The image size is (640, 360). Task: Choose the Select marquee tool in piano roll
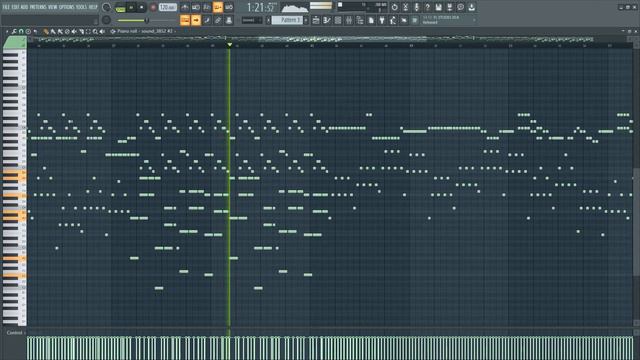pyautogui.click(x=88, y=31)
